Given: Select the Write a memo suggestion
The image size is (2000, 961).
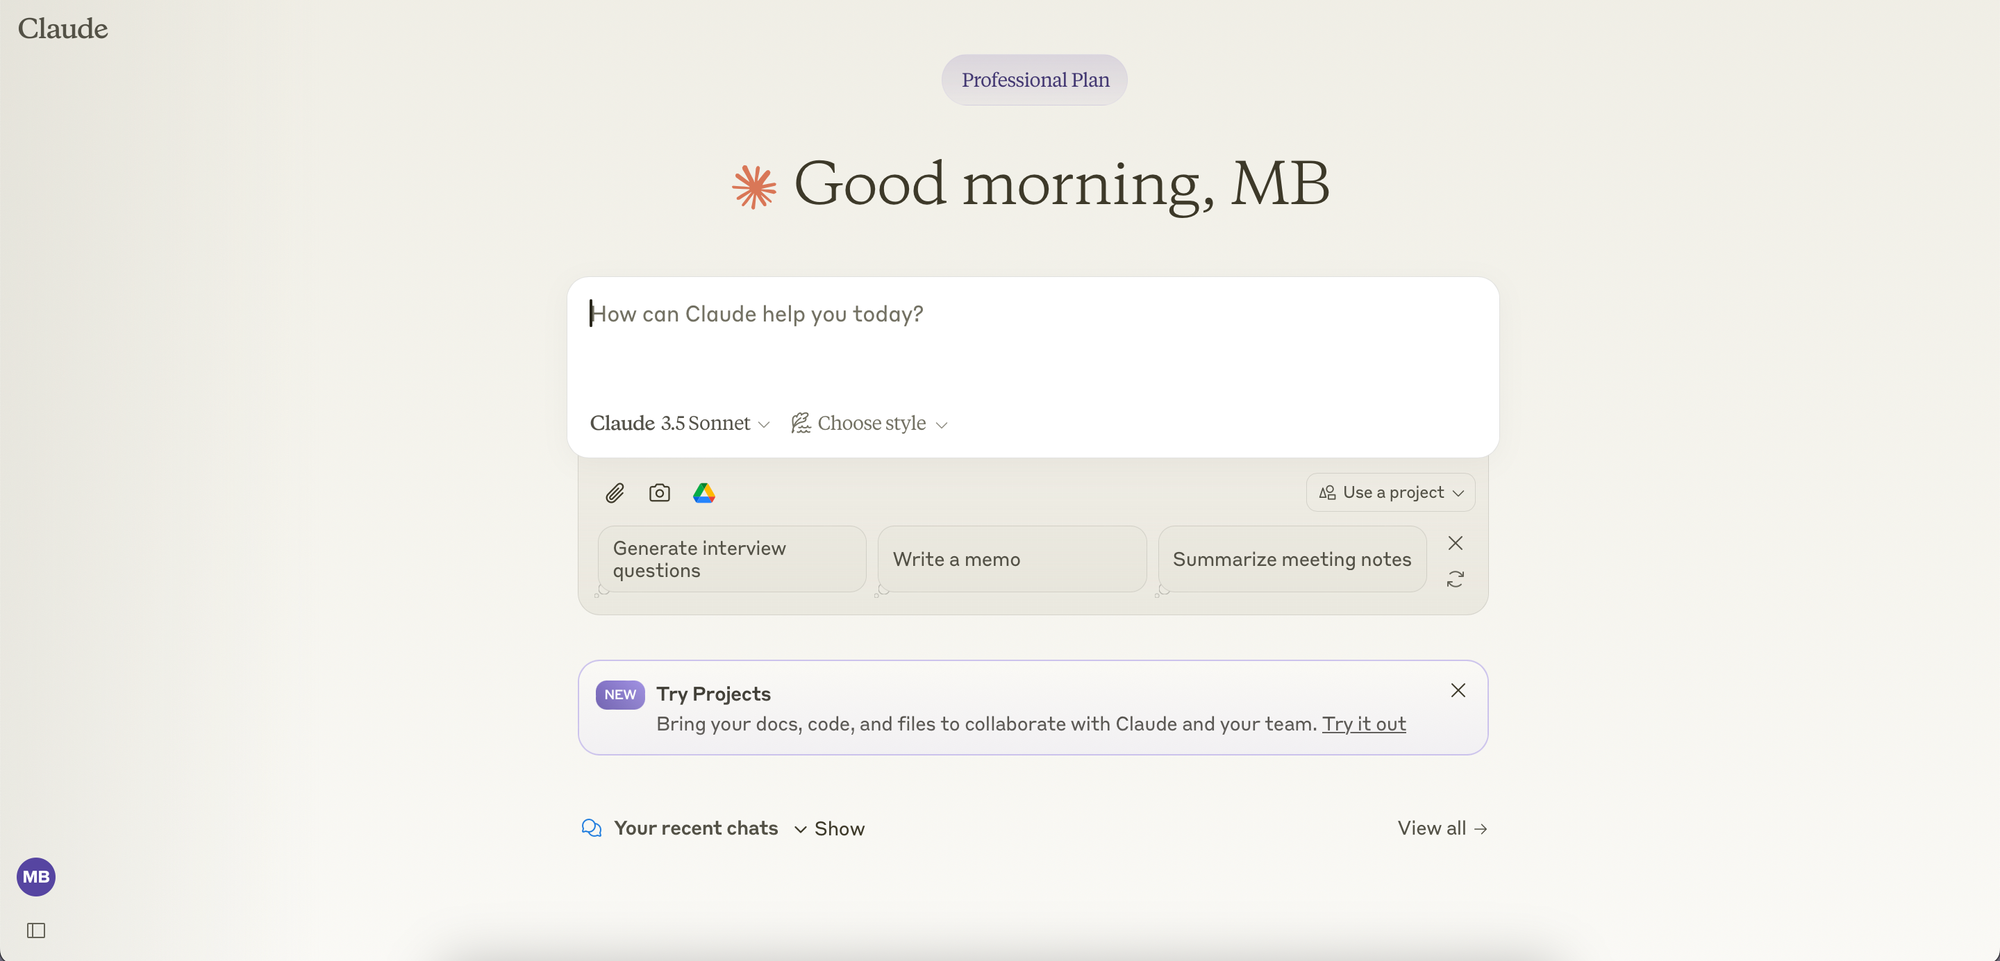Looking at the screenshot, I should pos(1010,559).
